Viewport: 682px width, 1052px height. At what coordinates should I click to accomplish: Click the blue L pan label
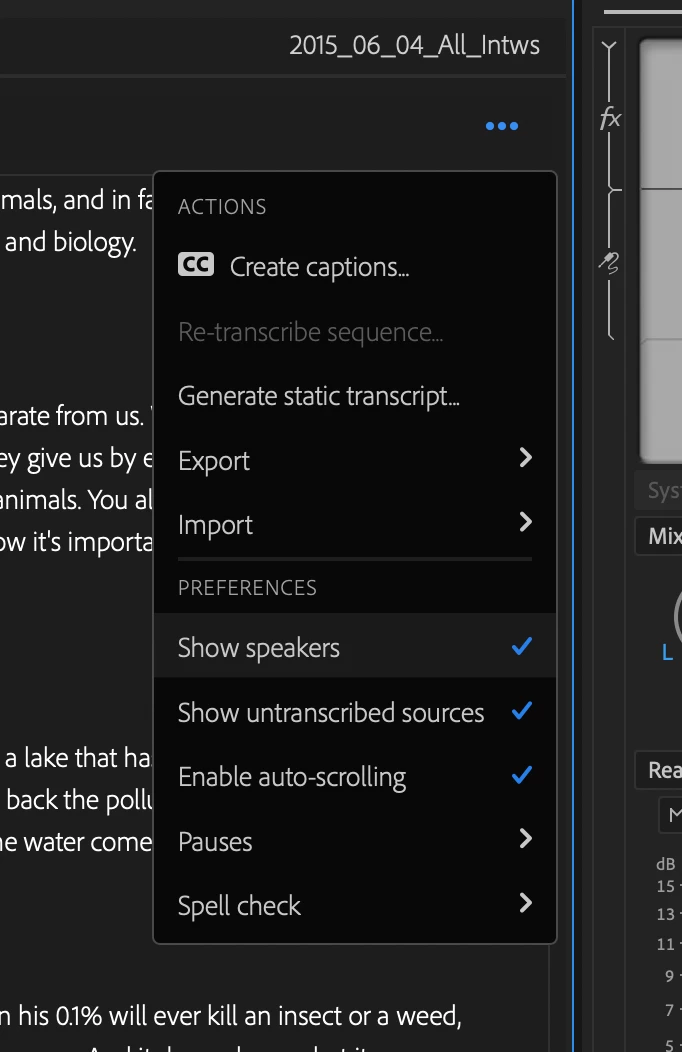(x=667, y=653)
